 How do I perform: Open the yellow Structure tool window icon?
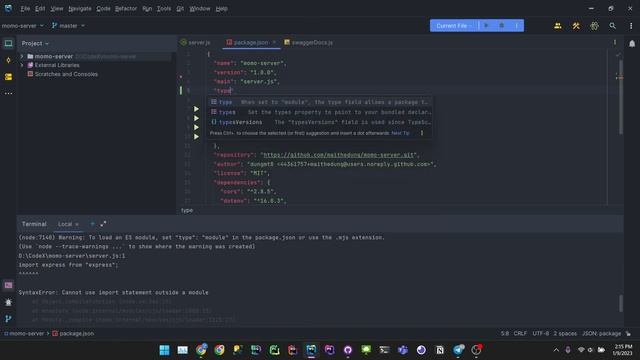[x=8, y=77]
